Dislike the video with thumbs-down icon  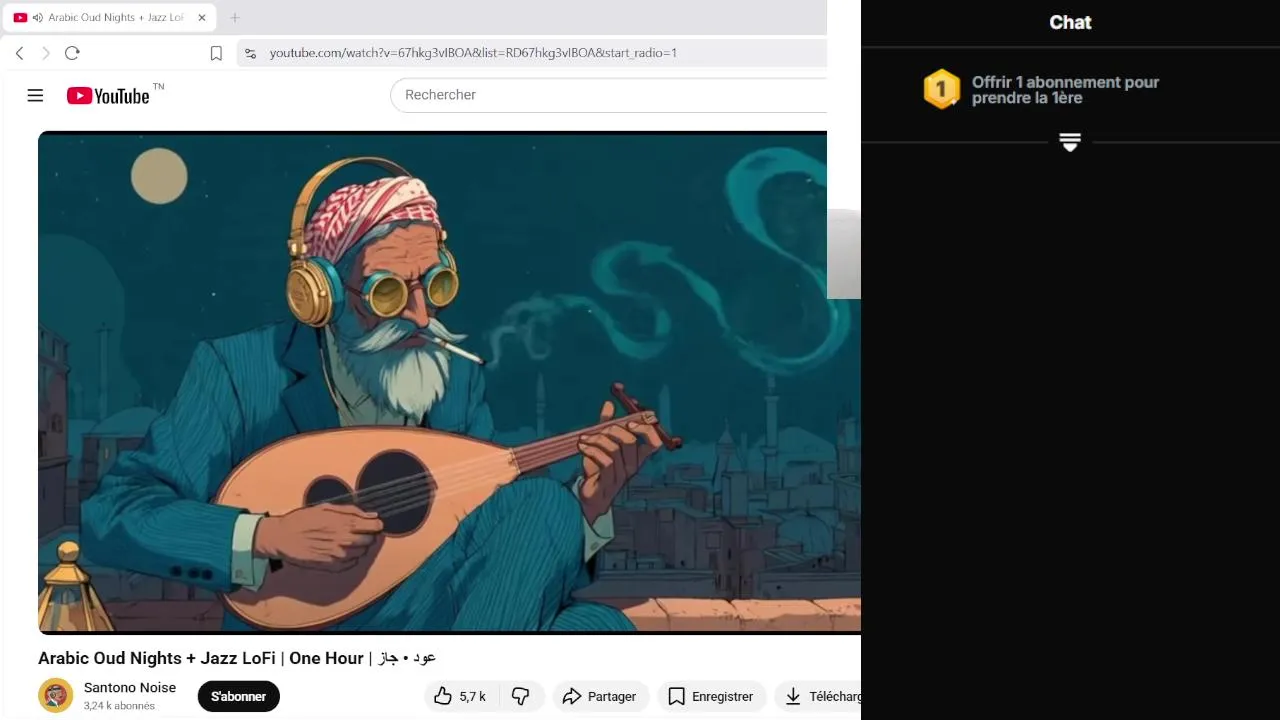[x=521, y=696]
